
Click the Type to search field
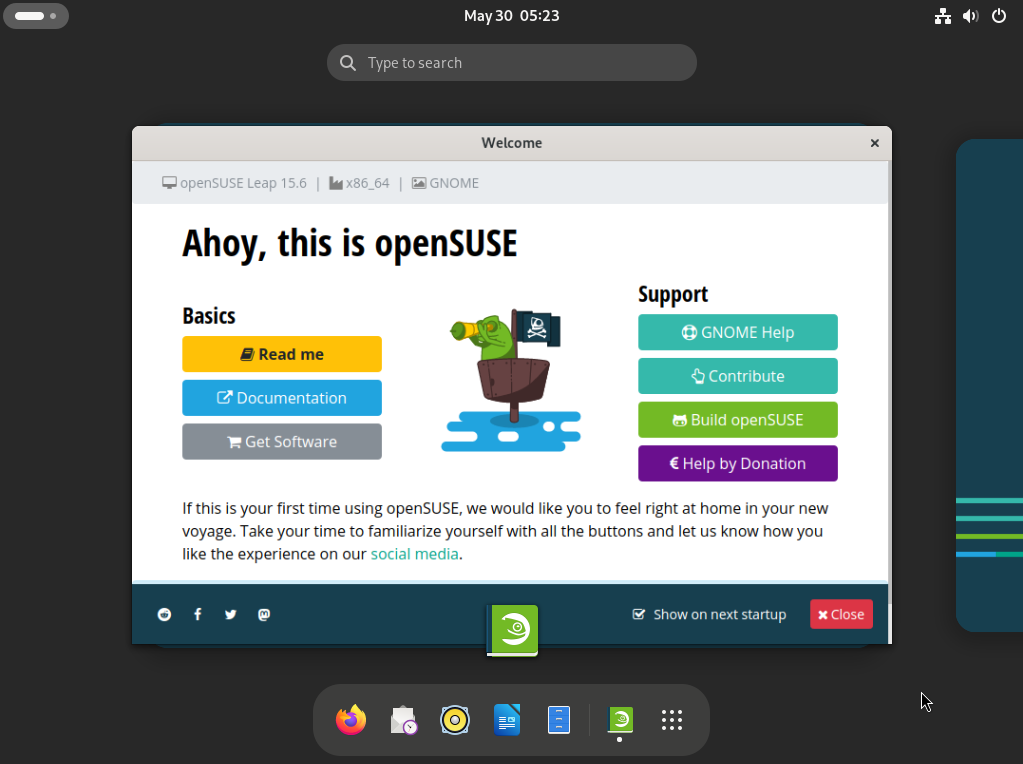511,63
